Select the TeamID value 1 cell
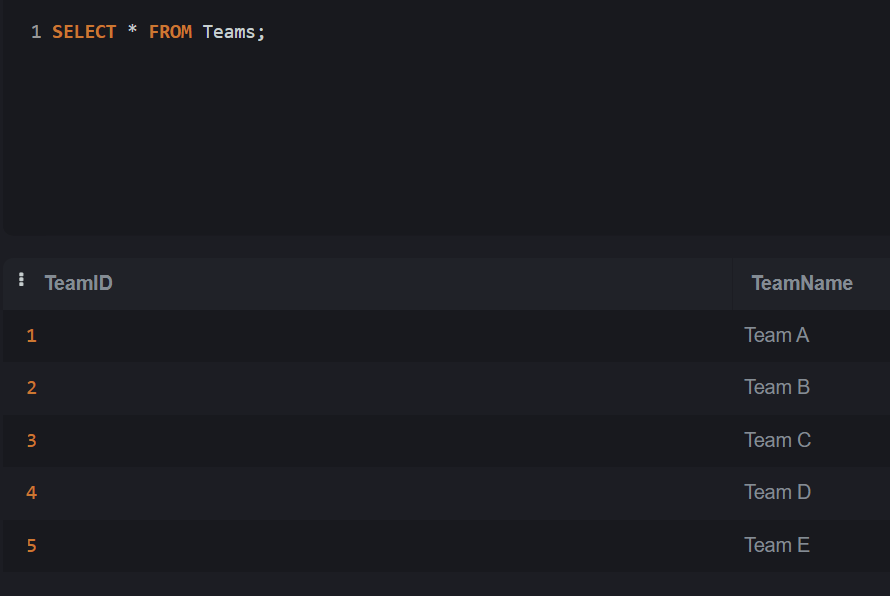The image size is (890, 596). (368, 335)
